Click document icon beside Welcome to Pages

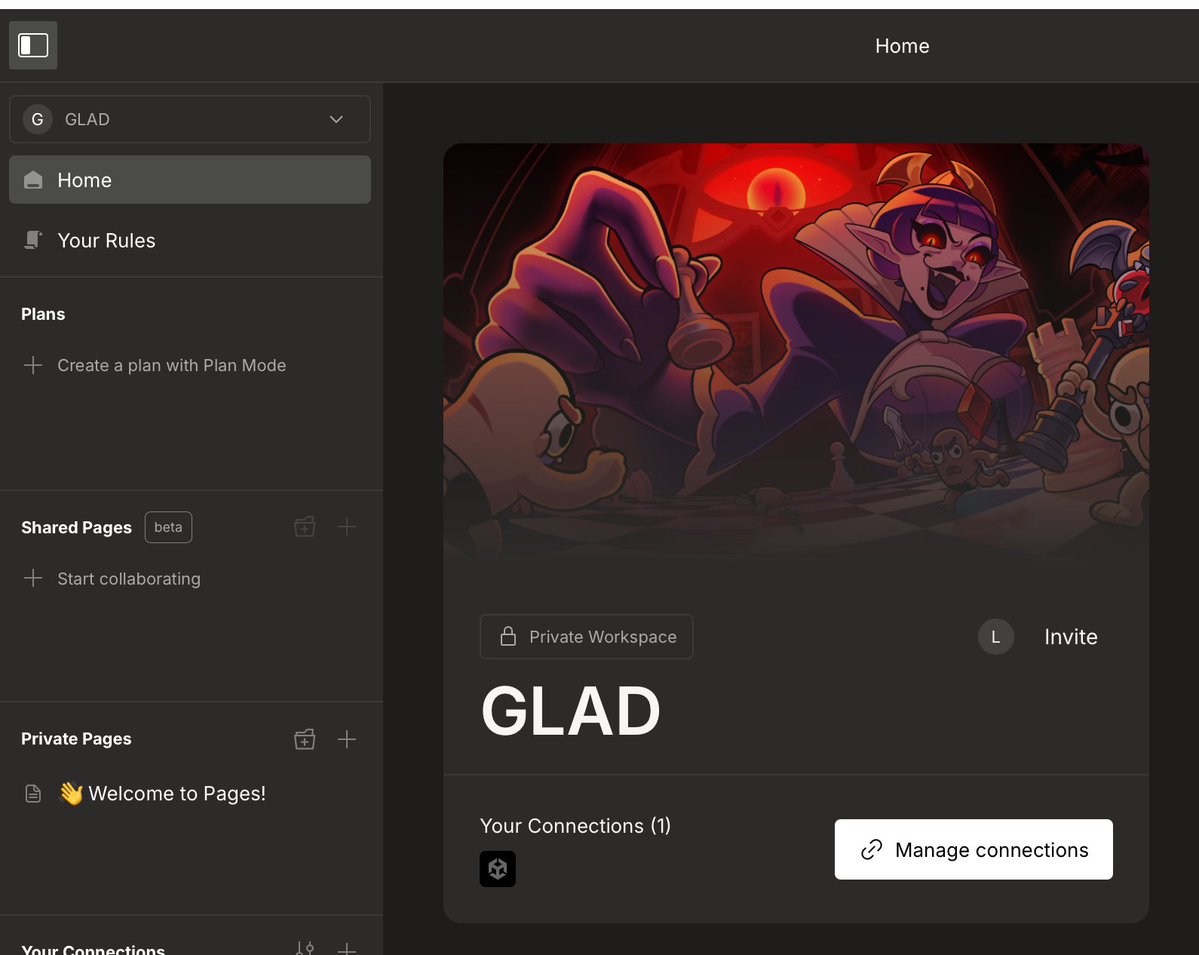[x=33, y=794]
